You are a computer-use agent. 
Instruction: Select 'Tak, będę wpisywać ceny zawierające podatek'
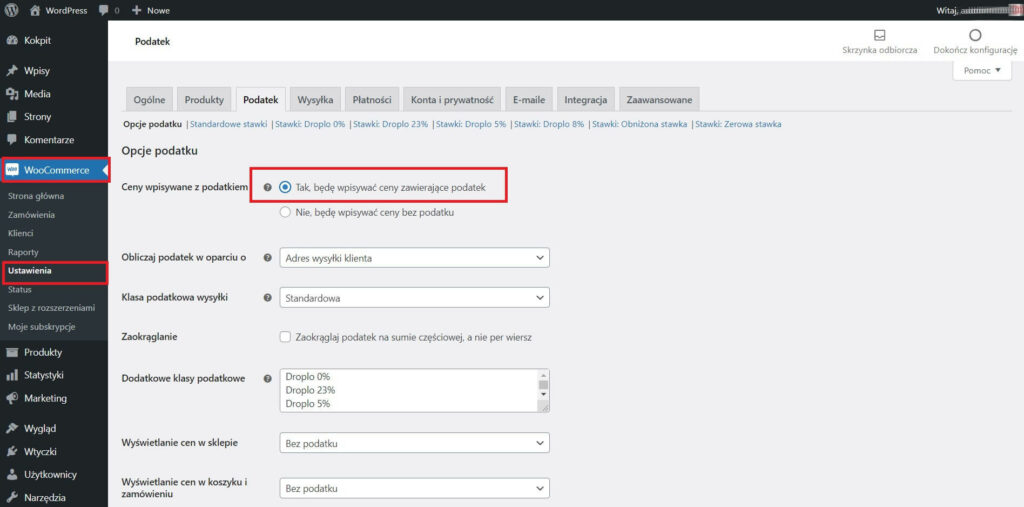[x=285, y=188]
